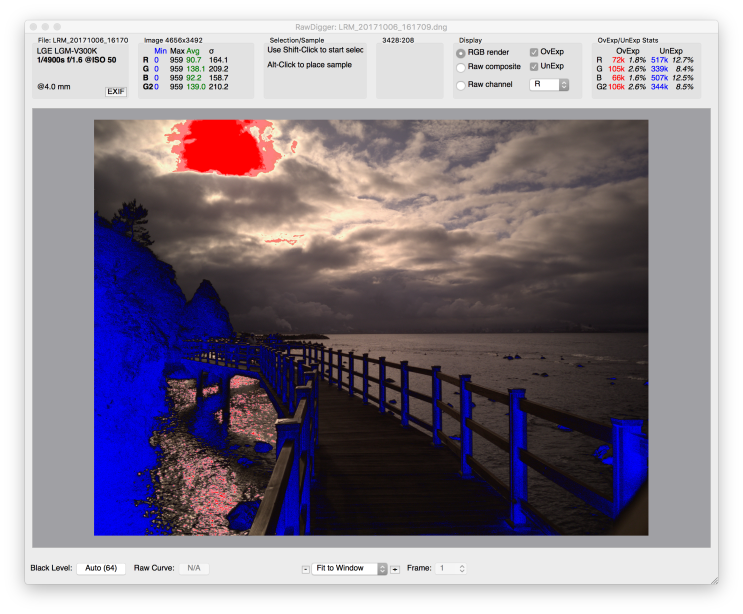Screen dimensions: 743x614
Task: Select the Raw composite display mode
Action: pyautogui.click(x=461, y=68)
